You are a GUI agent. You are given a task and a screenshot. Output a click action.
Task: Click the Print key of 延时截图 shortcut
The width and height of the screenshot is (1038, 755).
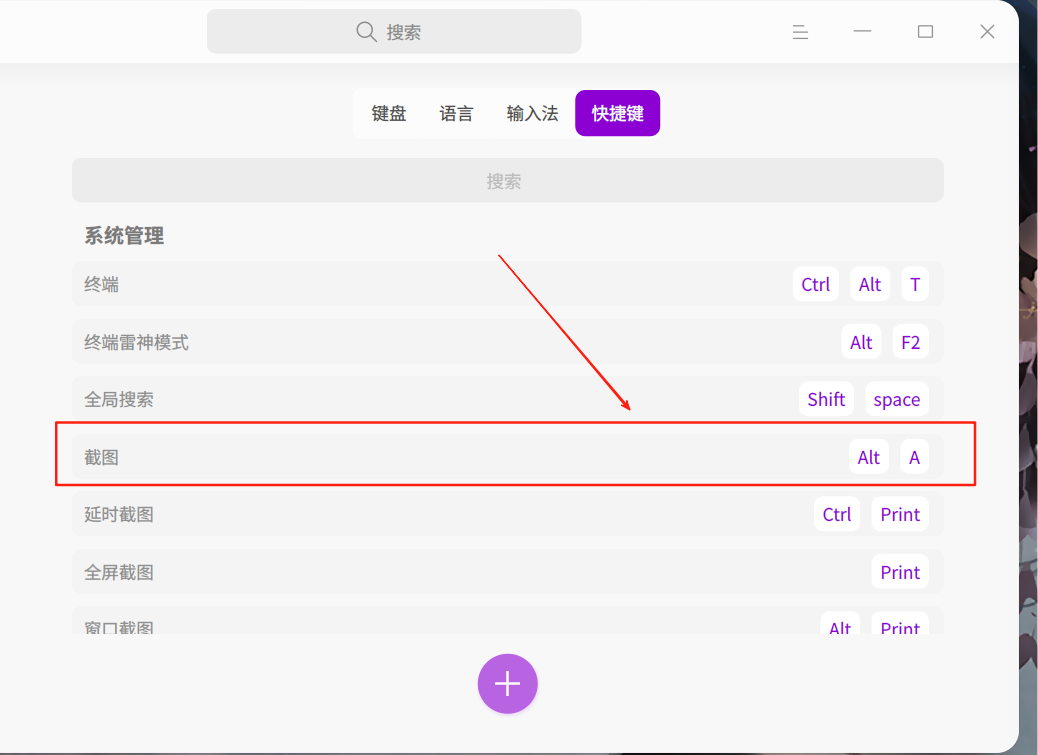point(900,514)
